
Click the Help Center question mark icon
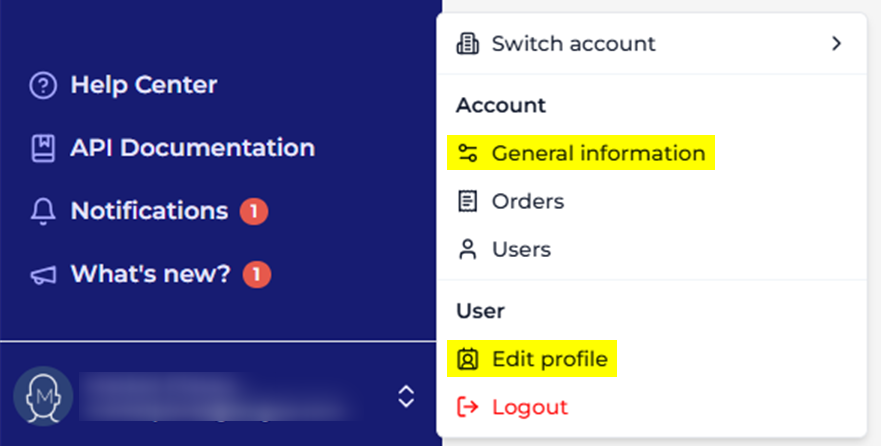click(x=43, y=86)
